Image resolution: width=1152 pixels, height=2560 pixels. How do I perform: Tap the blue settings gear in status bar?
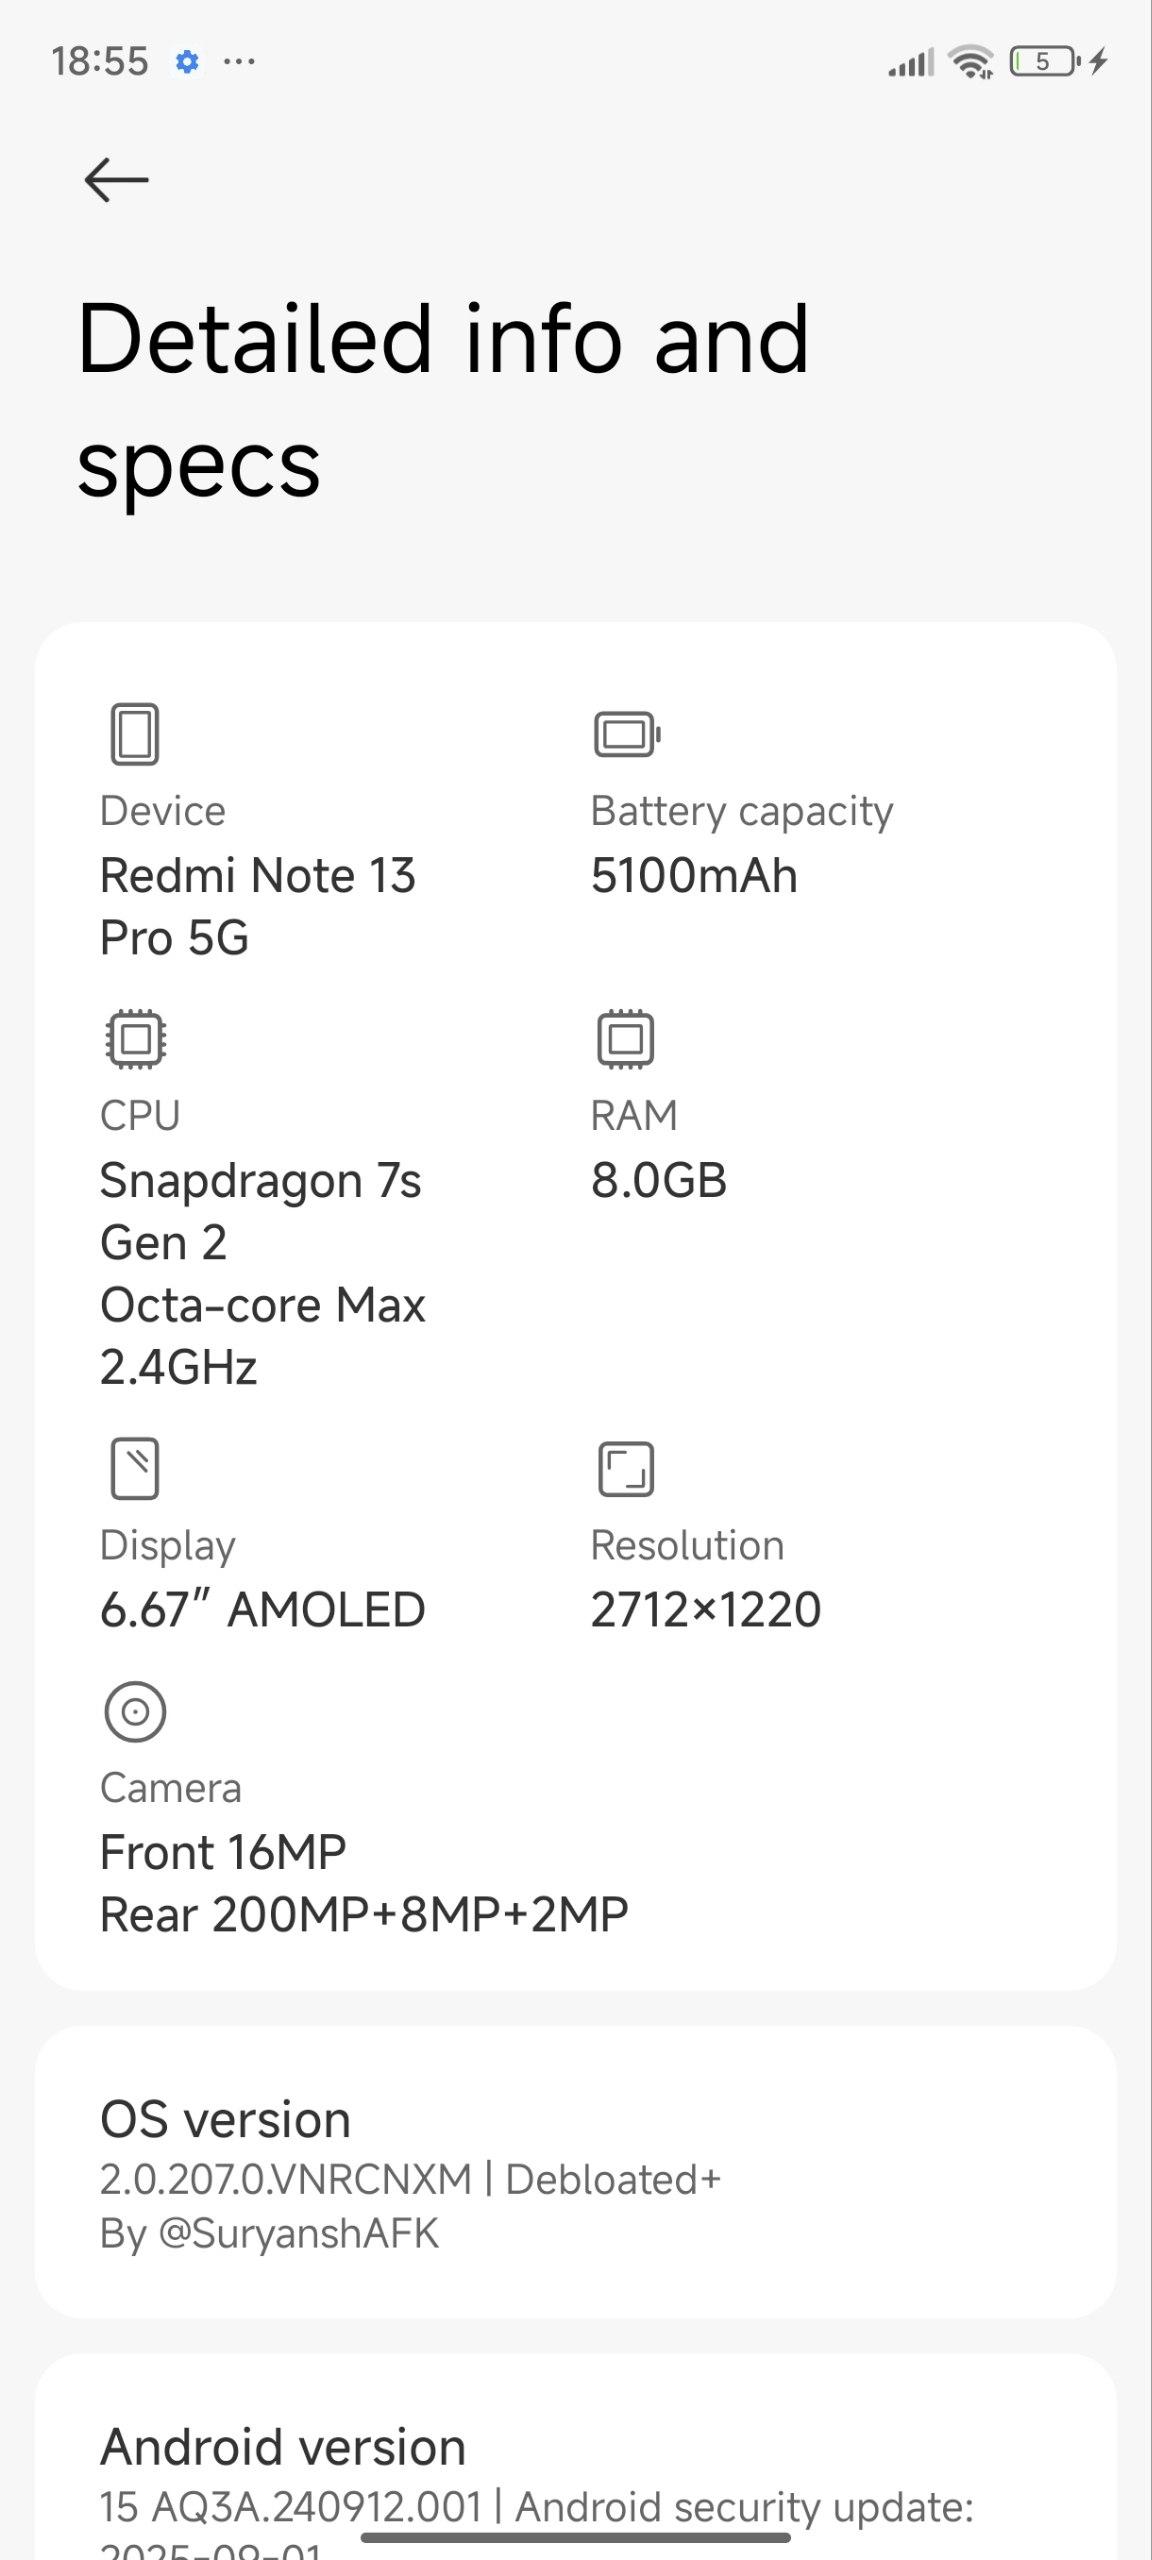187,62
